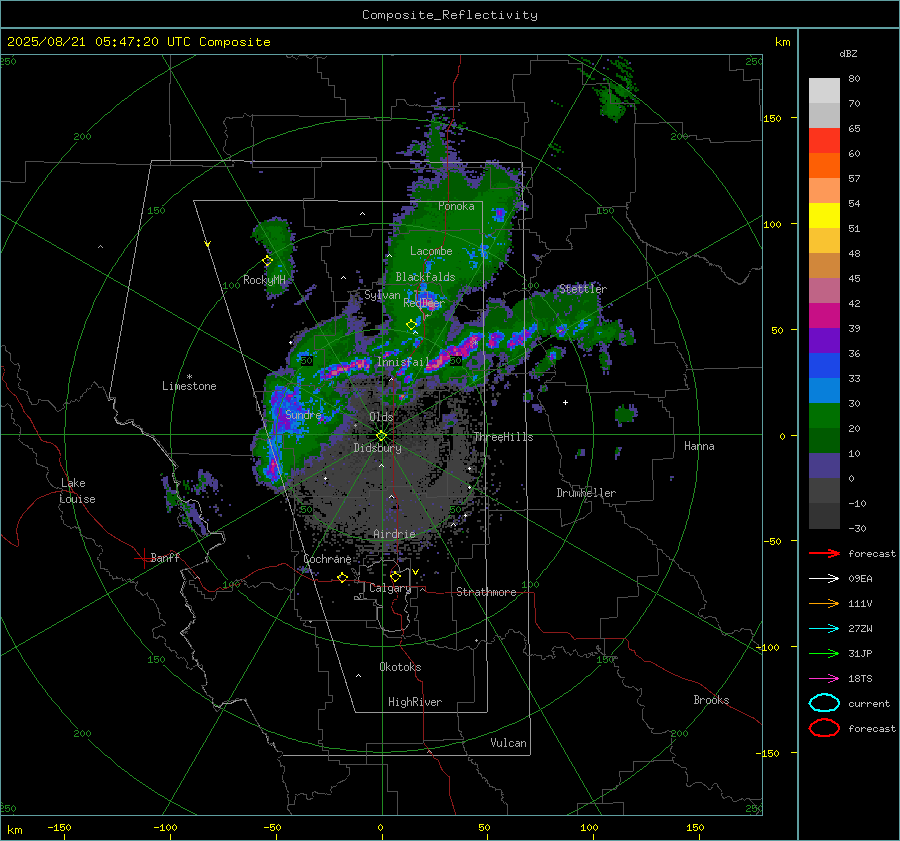Select the Stettler label
900x841 pixels.
[583, 289]
